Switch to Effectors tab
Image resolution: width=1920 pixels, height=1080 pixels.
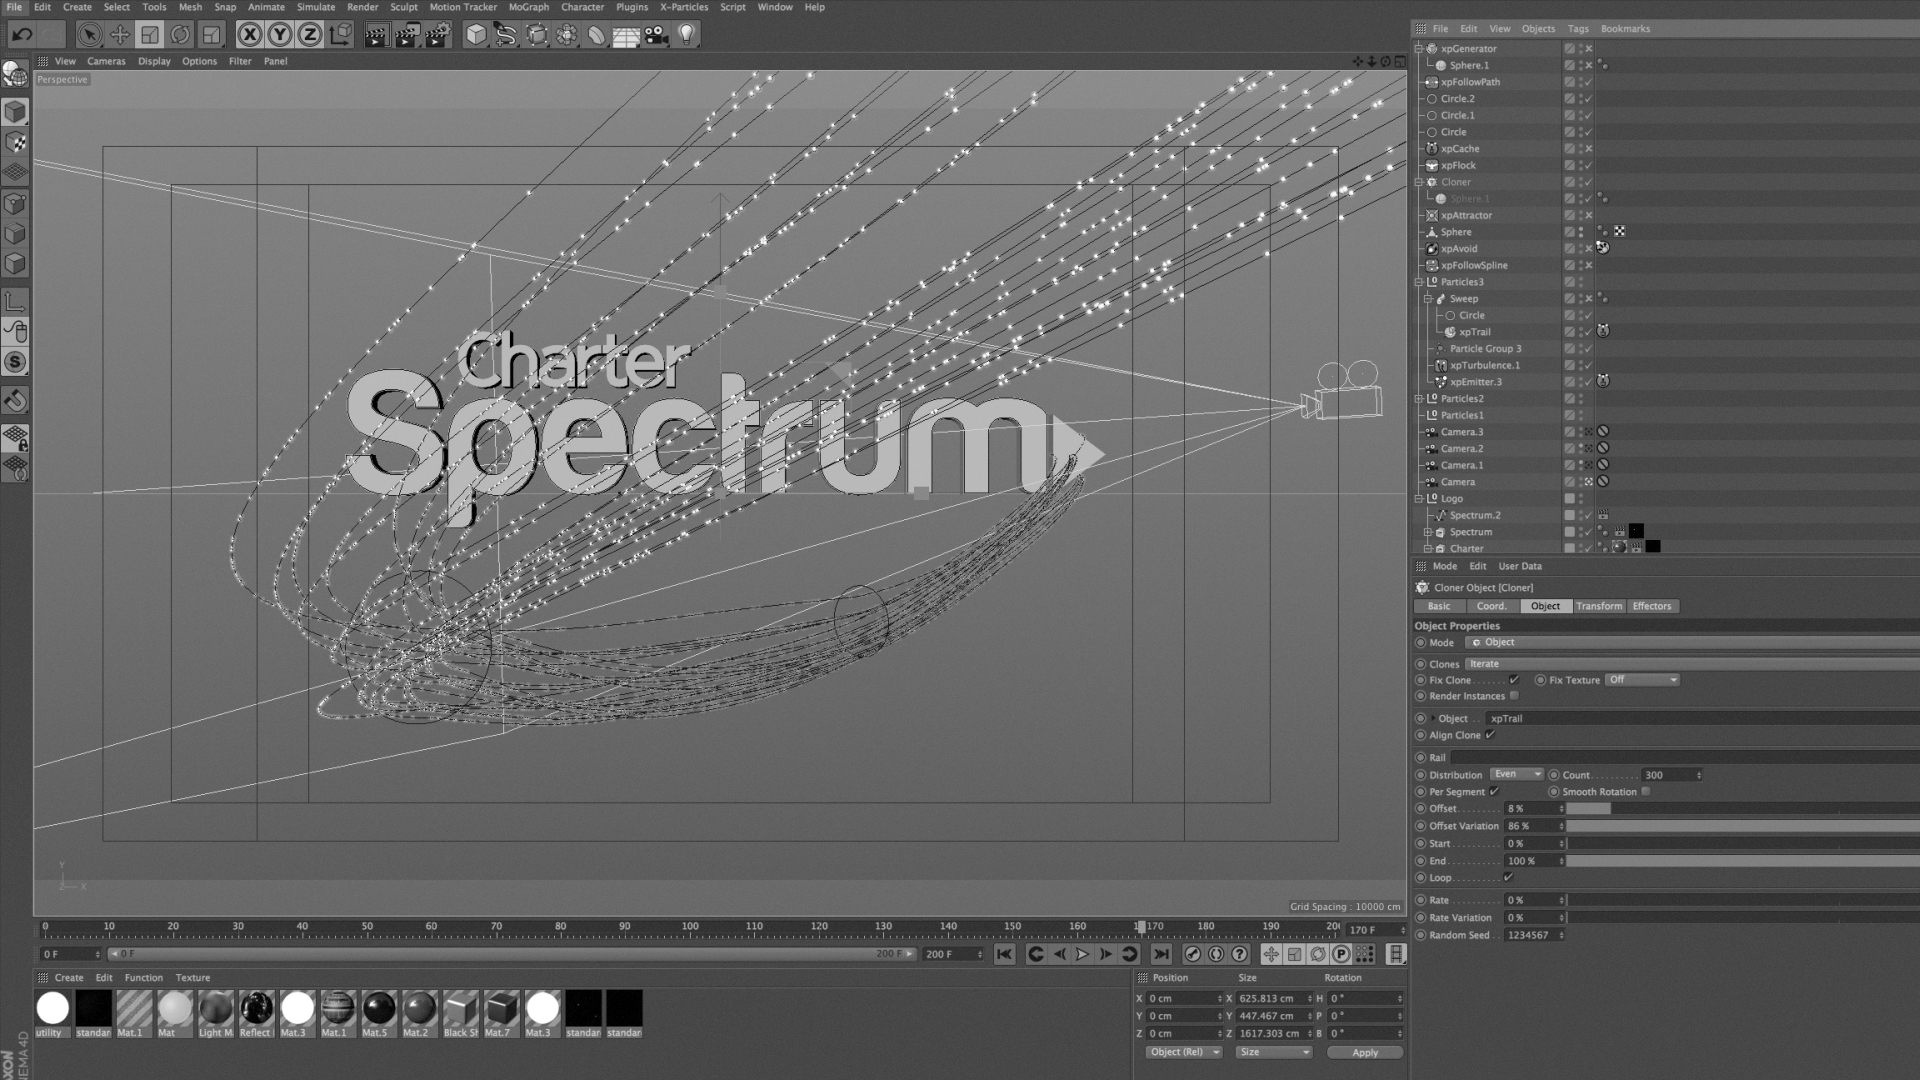tap(1651, 606)
